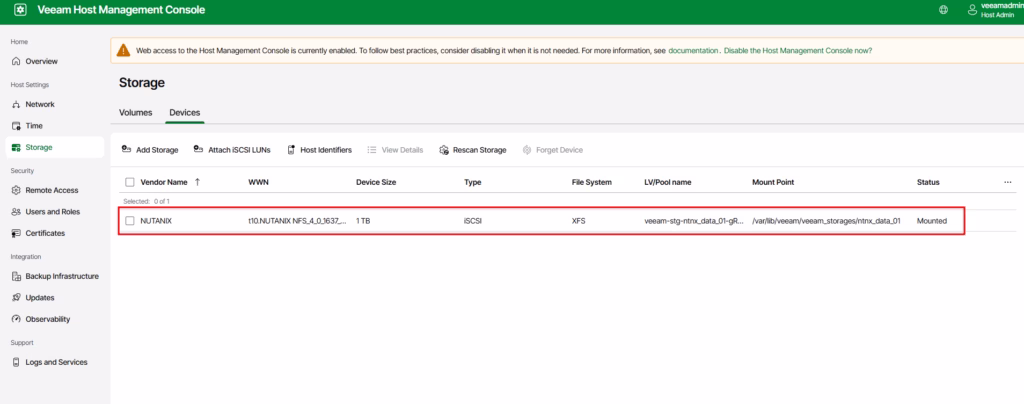Switch to the Volumes tab
Viewport: 1024px width, 404px height.
136,113
